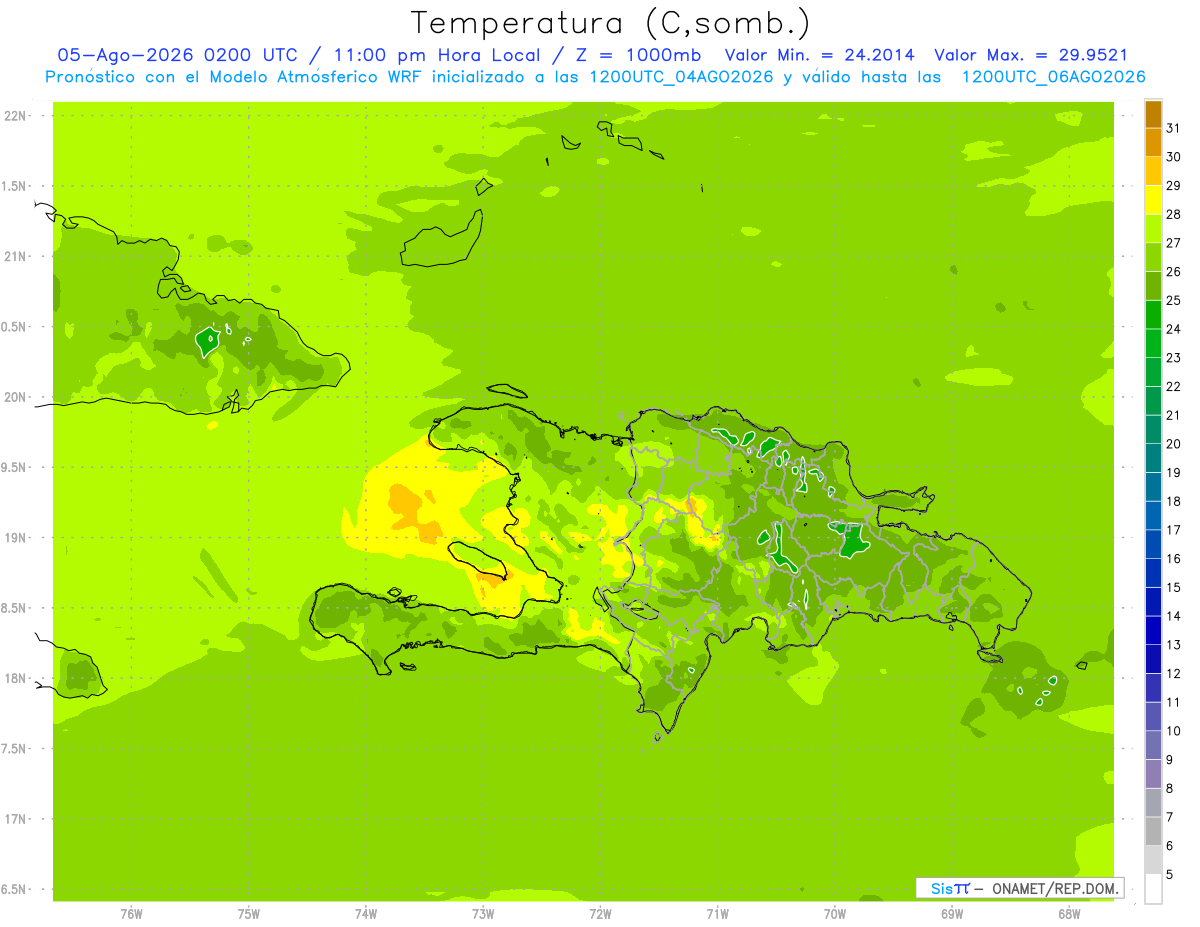Click 'Valor Max. = 29.9521' in header
The image size is (1200, 927).
[x=1031, y=55]
